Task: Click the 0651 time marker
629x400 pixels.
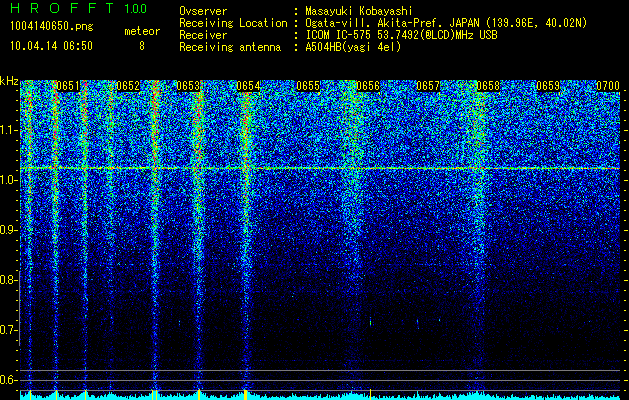Action: tap(68, 86)
